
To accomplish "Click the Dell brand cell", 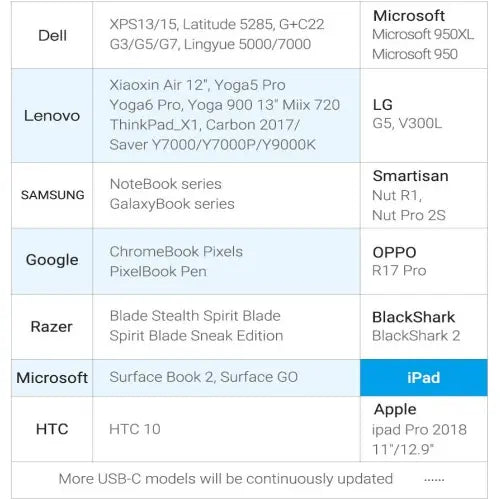I will 52,35.
